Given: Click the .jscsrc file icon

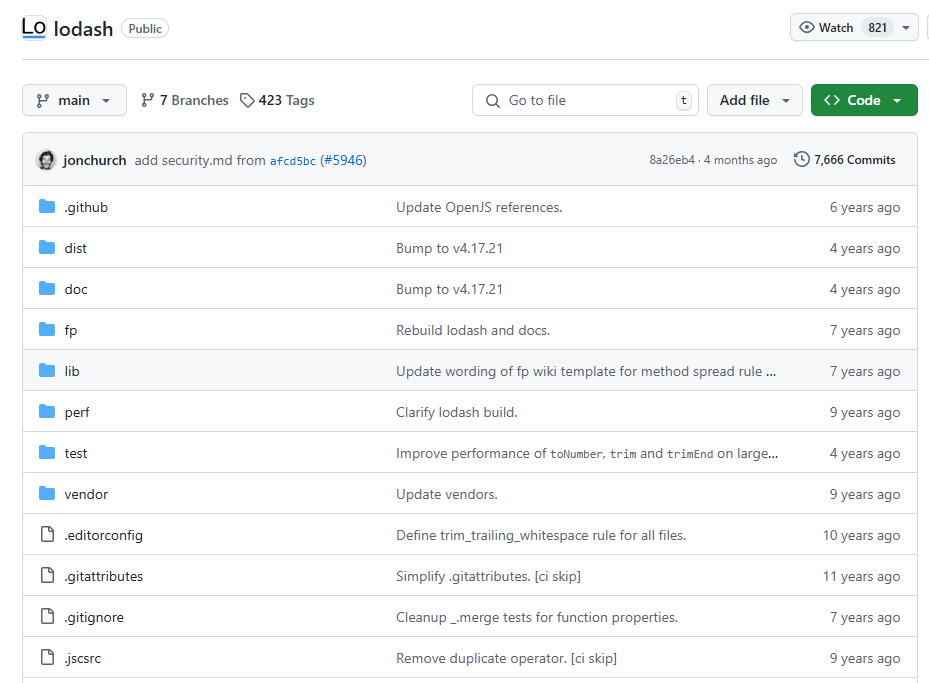Looking at the screenshot, I should (x=47, y=658).
